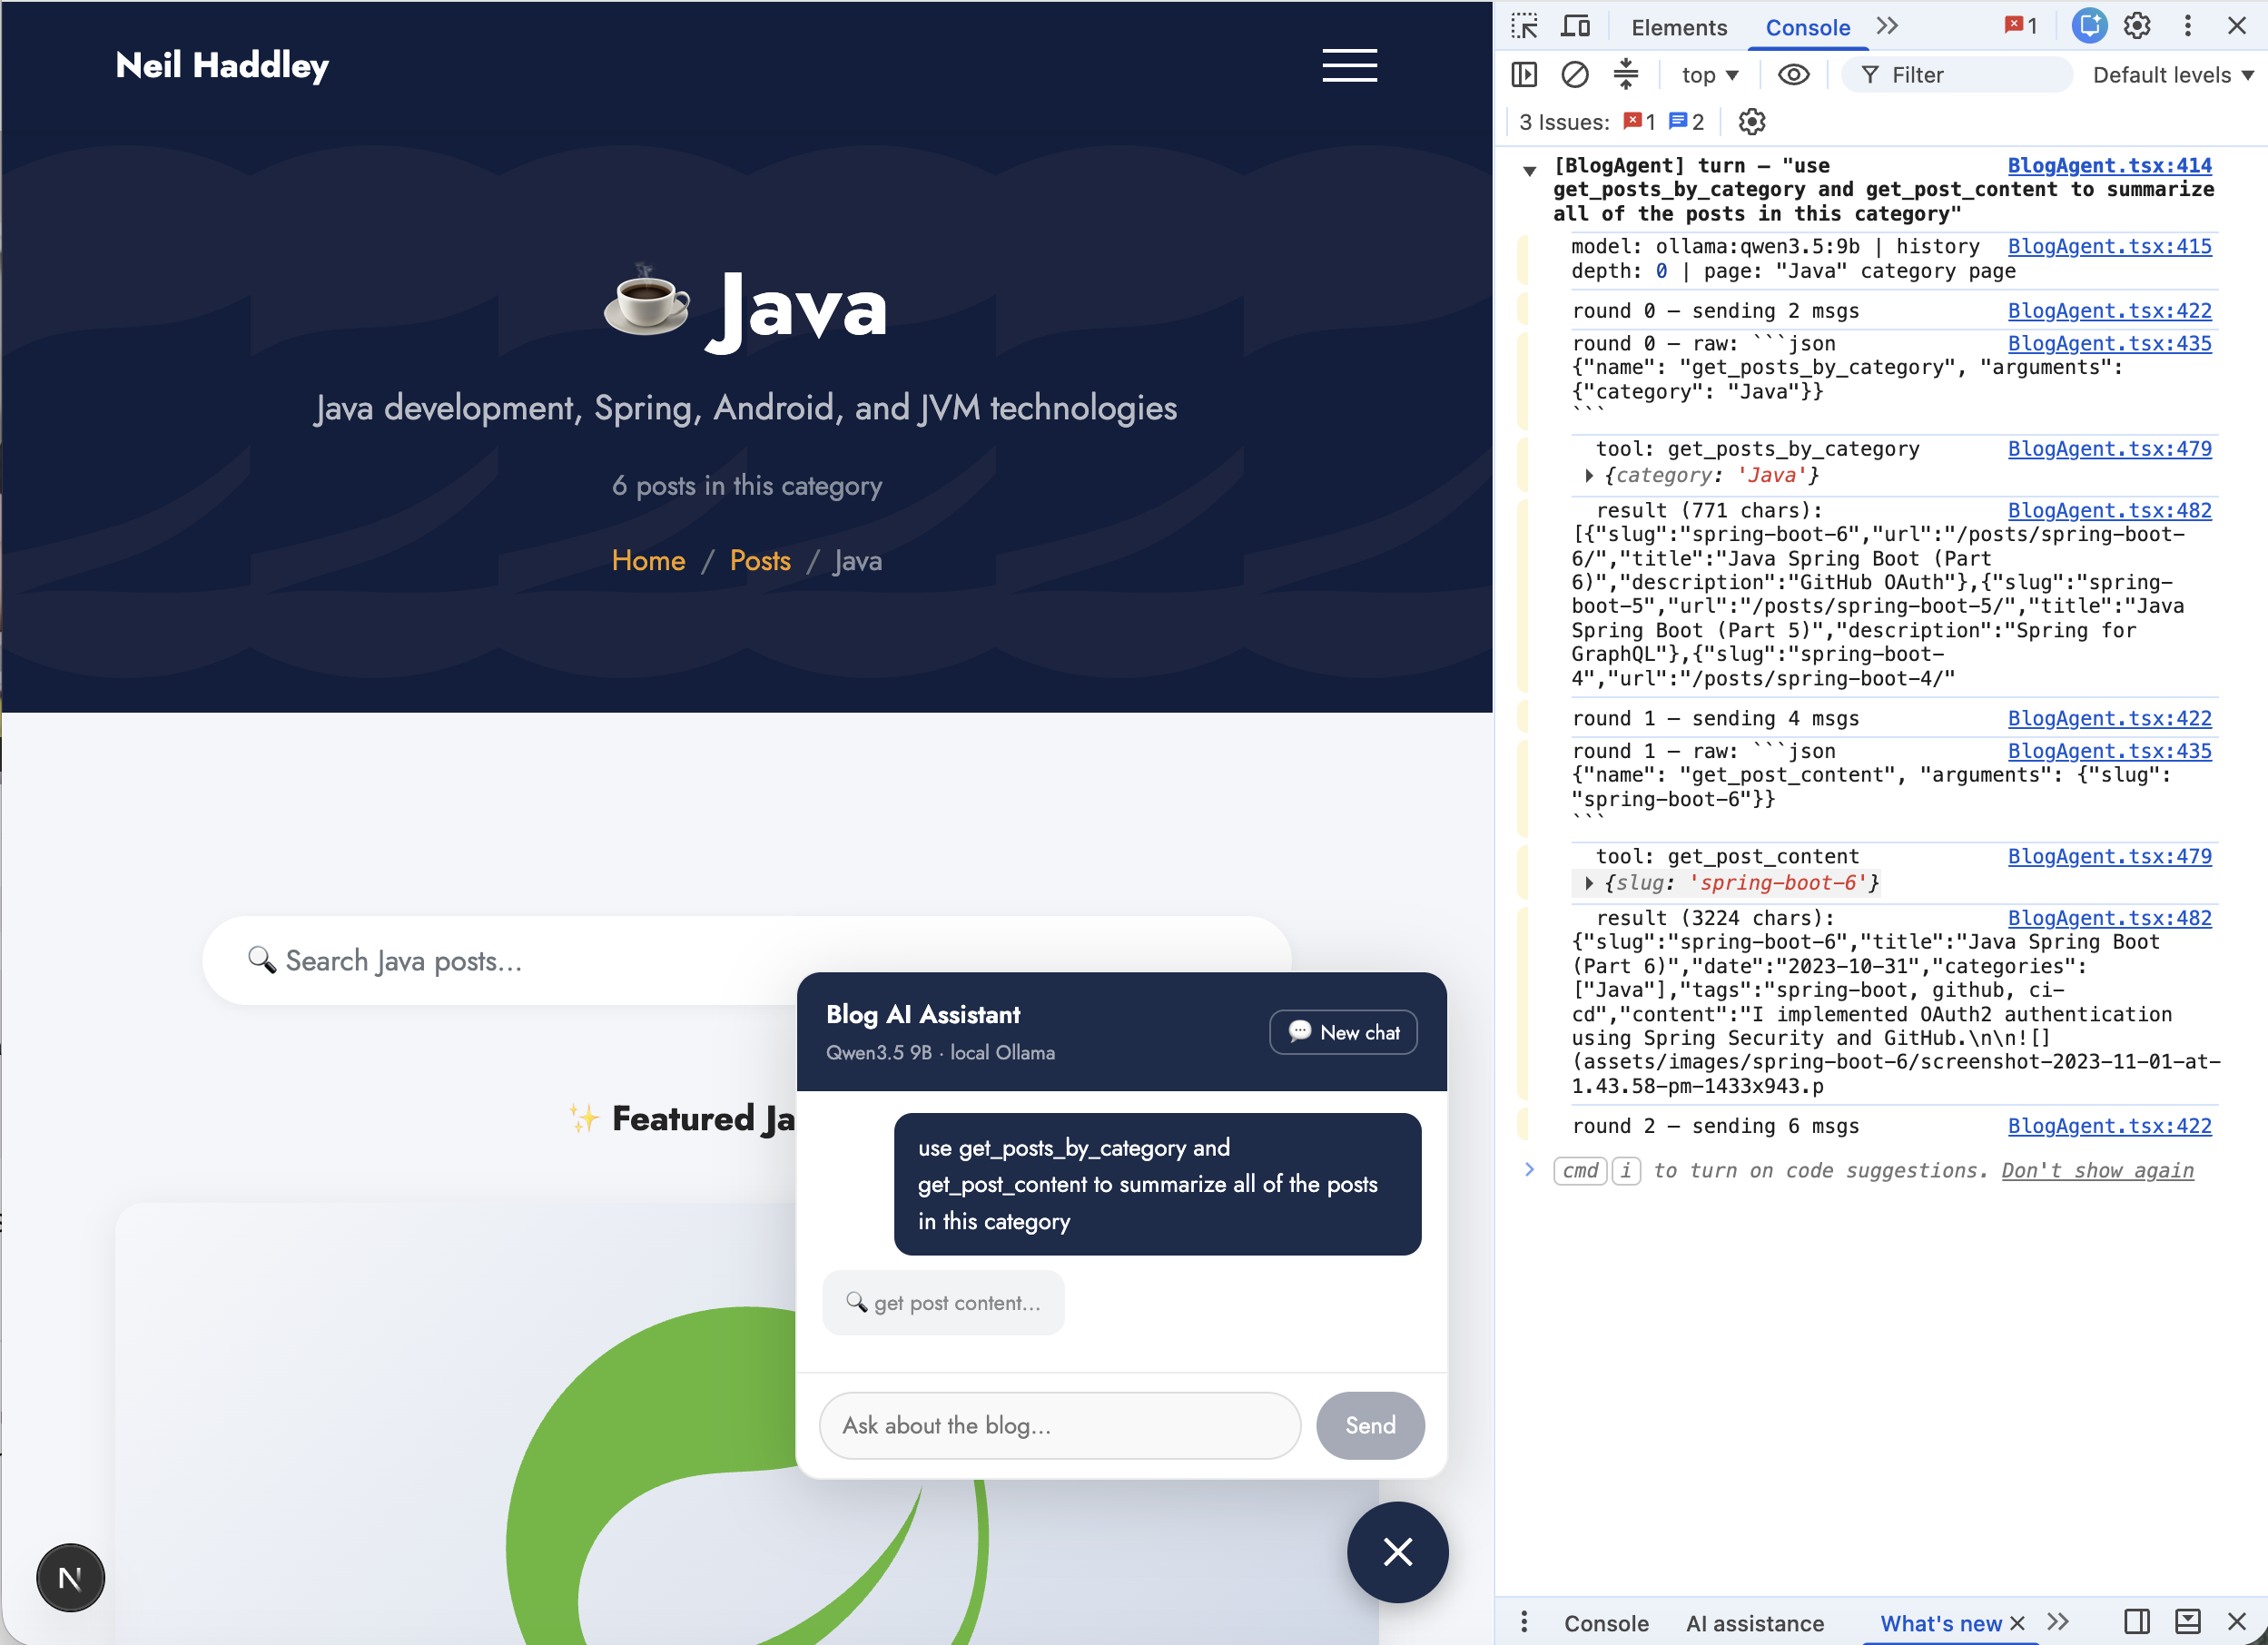The width and height of the screenshot is (2268, 1645).
Task: Clear the console with the ban icon
Action: coord(1575,75)
